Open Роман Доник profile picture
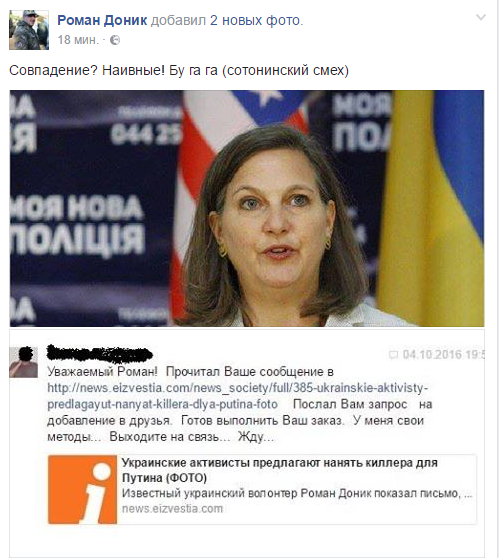 pos(29,30)
